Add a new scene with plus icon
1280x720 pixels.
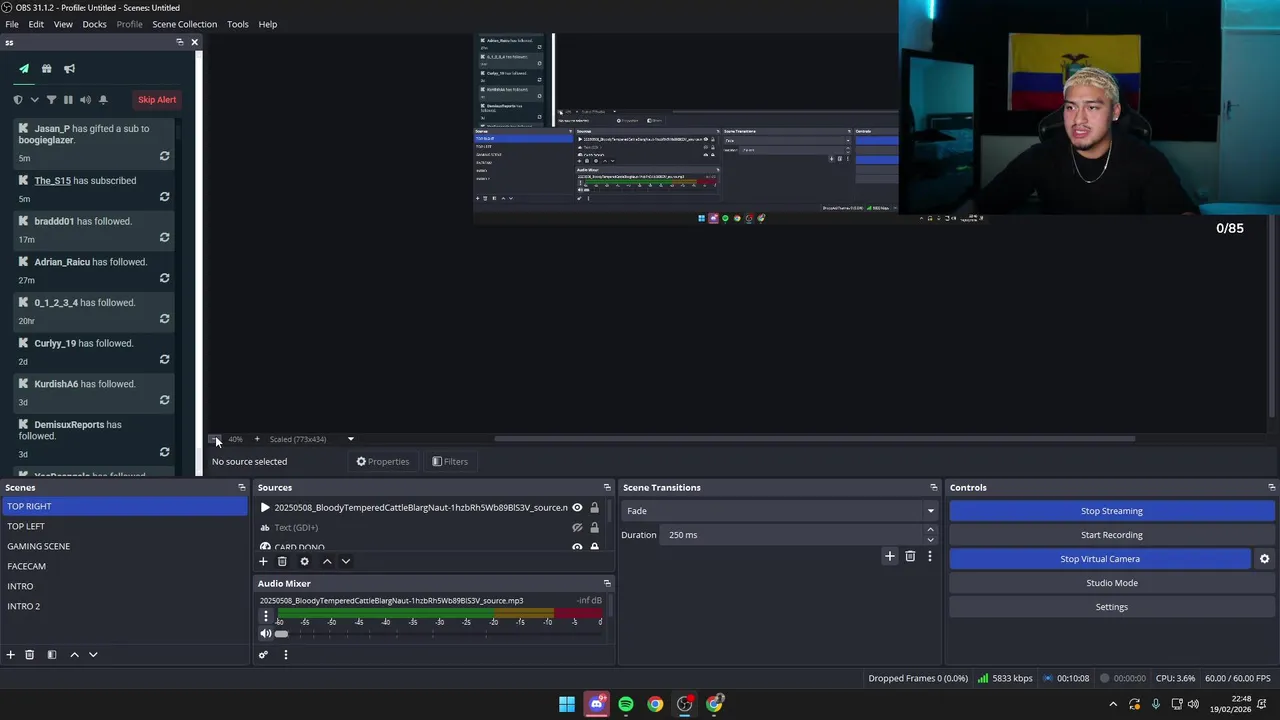[11, 655]
